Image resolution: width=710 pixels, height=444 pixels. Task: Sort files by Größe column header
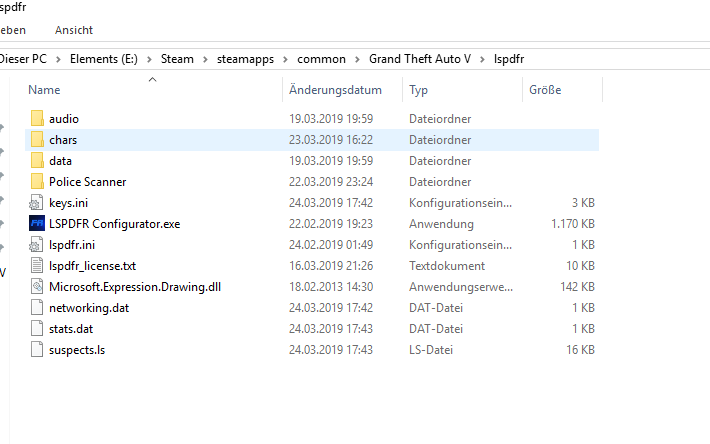pos(545,90)
